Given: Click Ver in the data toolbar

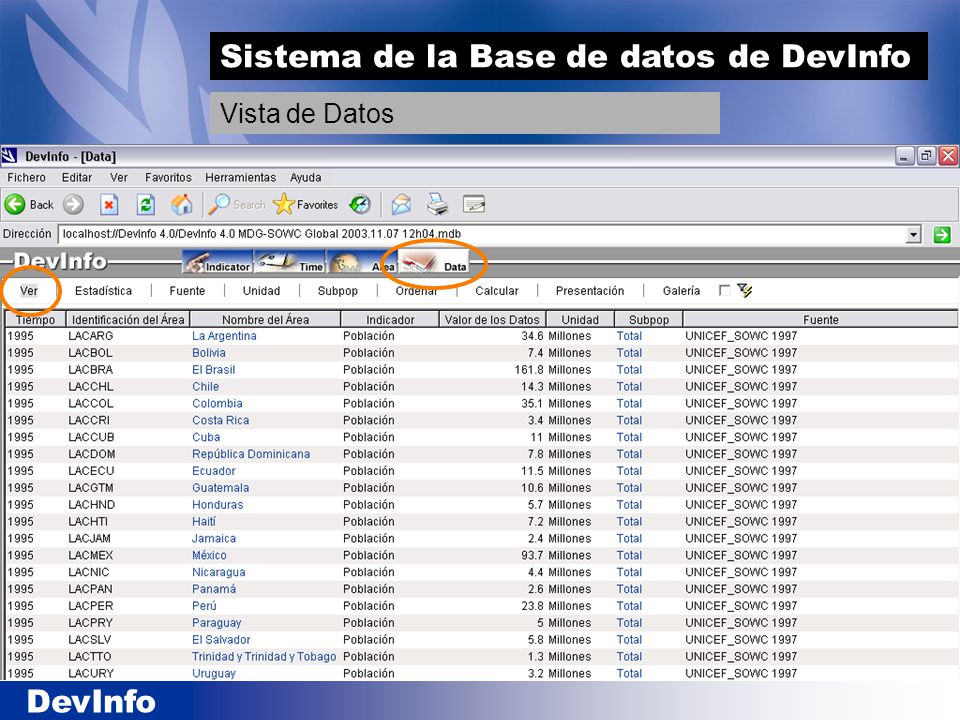Looking at the screenshot, I should 29,291.
